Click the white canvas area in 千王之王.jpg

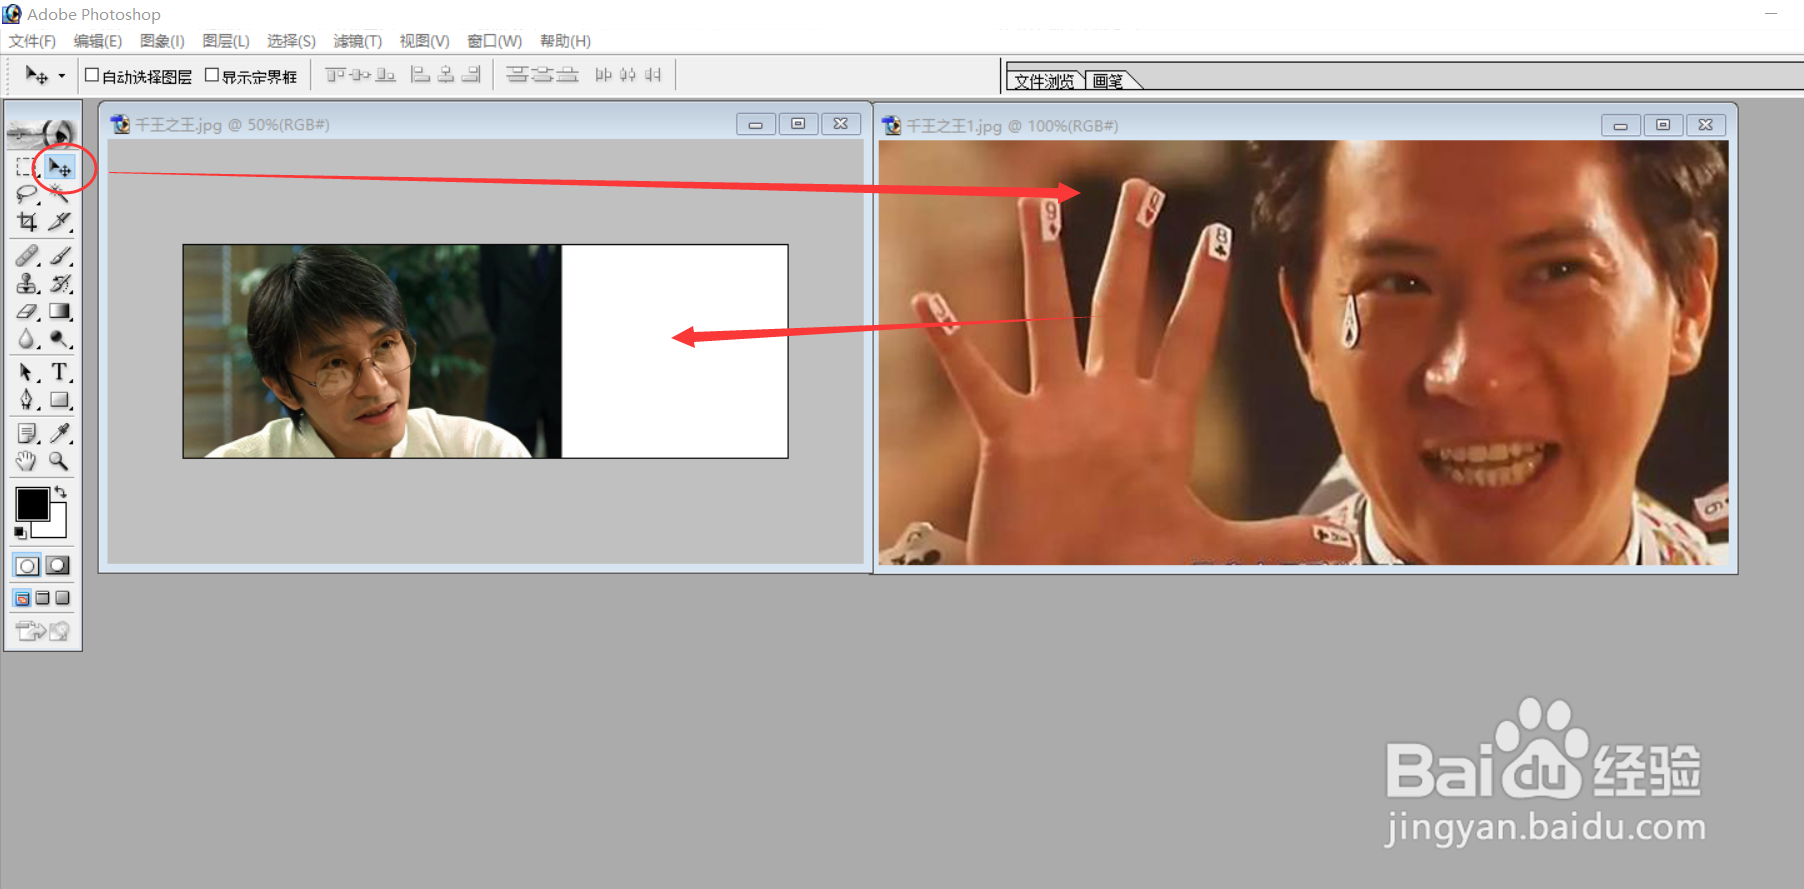674,351
